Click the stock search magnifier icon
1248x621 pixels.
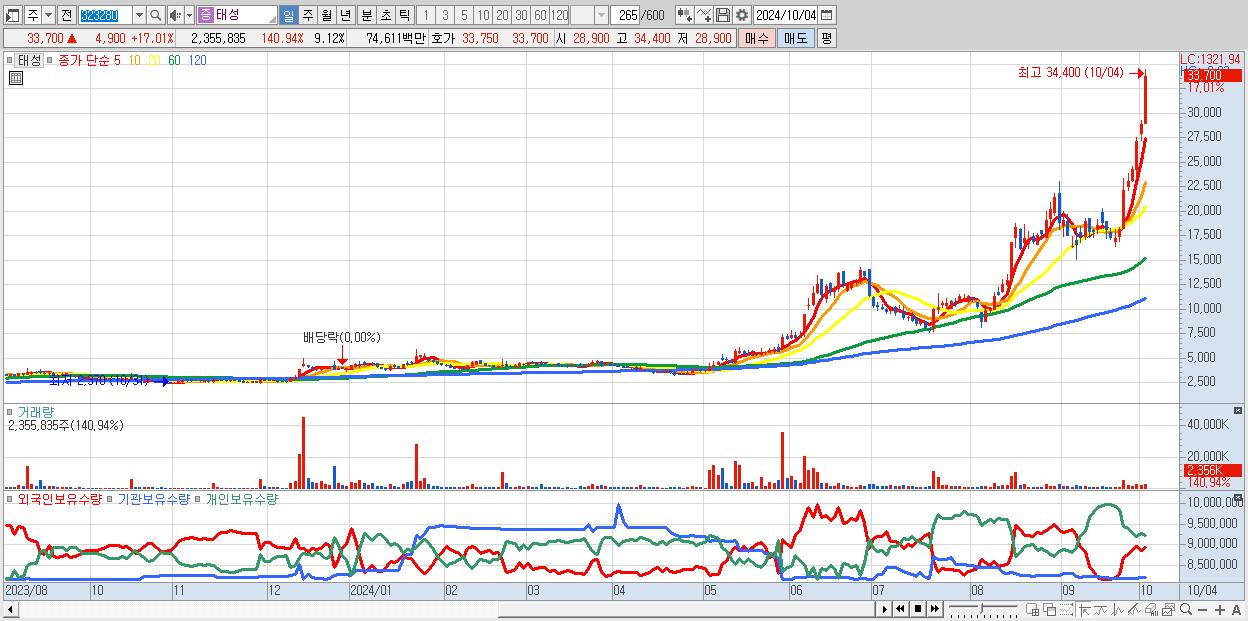click(156, 15)
